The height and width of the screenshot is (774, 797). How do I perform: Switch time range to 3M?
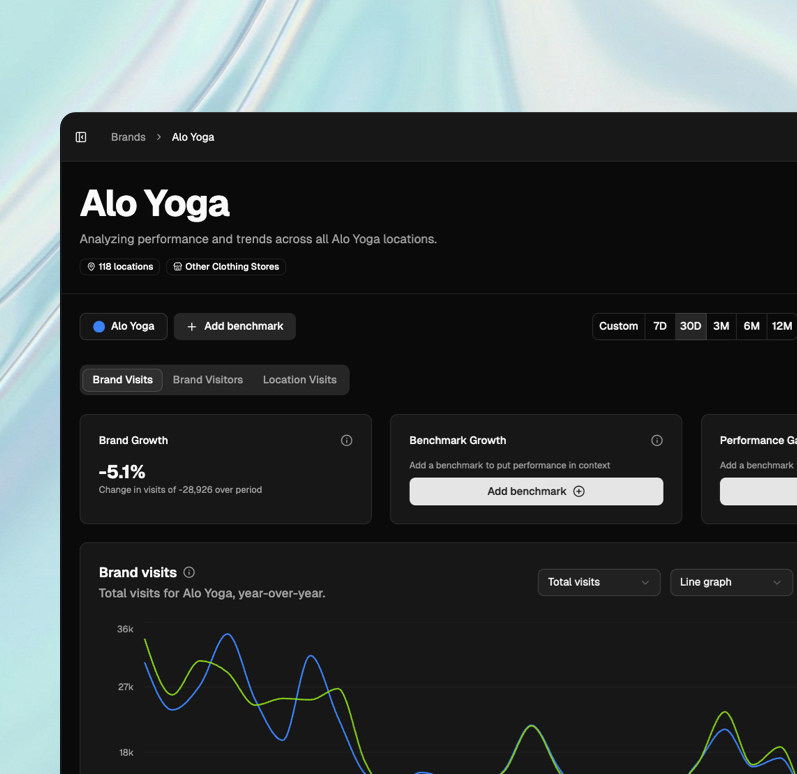(x=721, y=326)
